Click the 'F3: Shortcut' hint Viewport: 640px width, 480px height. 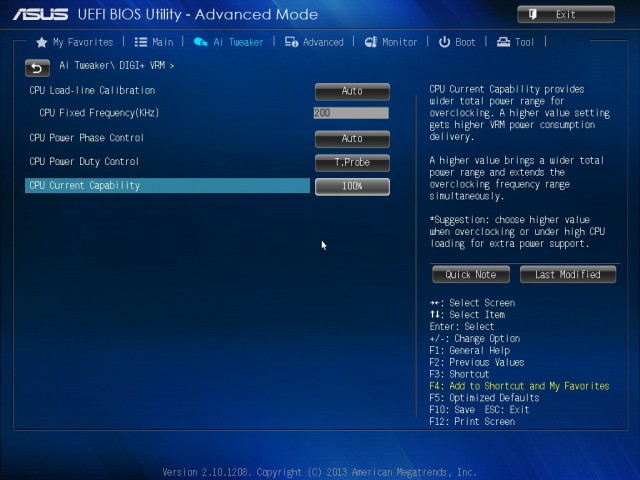coord(459,374)
